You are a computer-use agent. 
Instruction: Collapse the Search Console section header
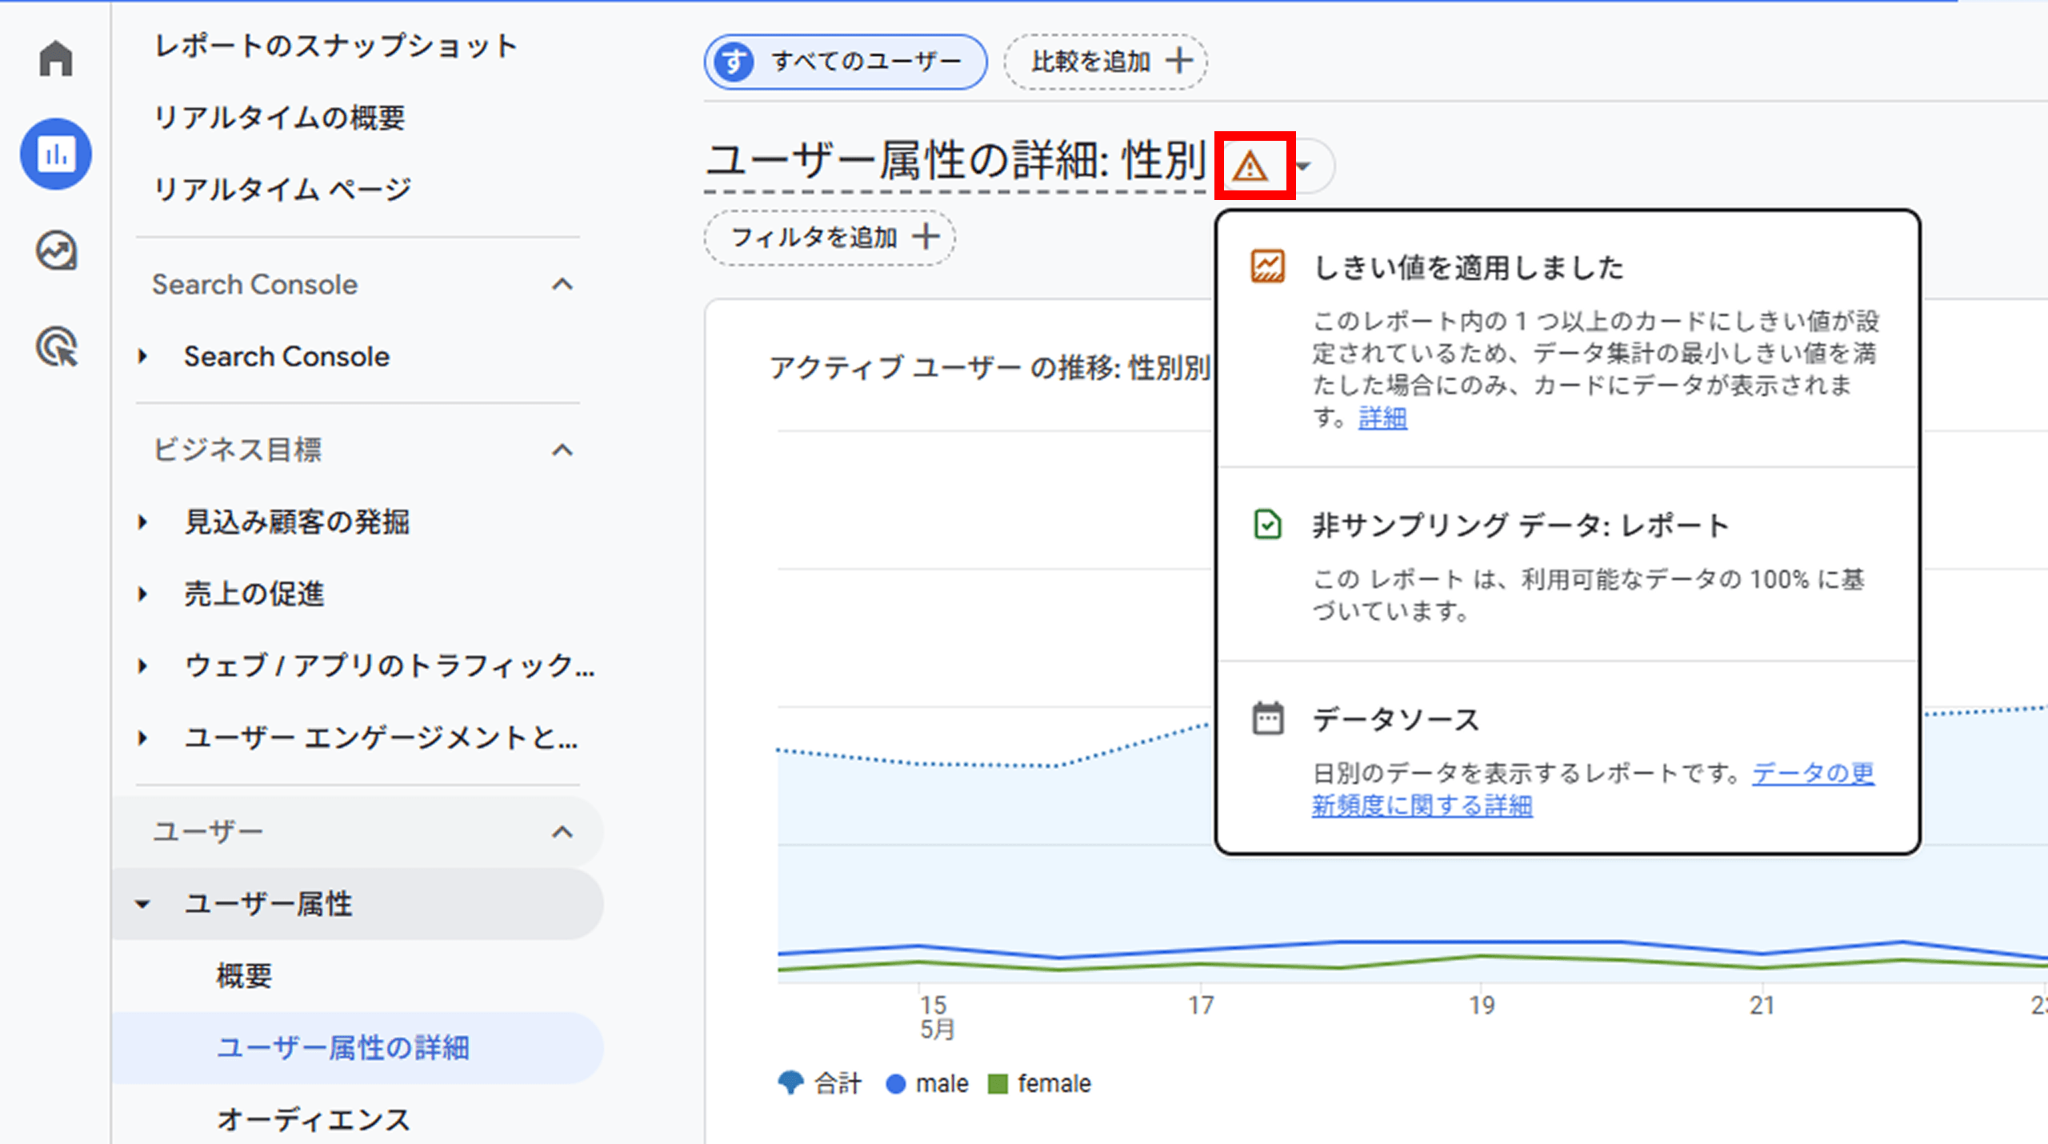(563, 285)
